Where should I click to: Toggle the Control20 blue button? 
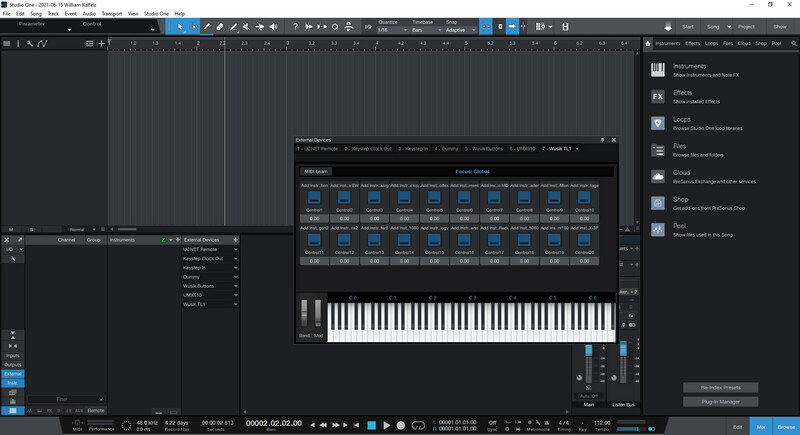pyautogui.click(x=584, y=240)
